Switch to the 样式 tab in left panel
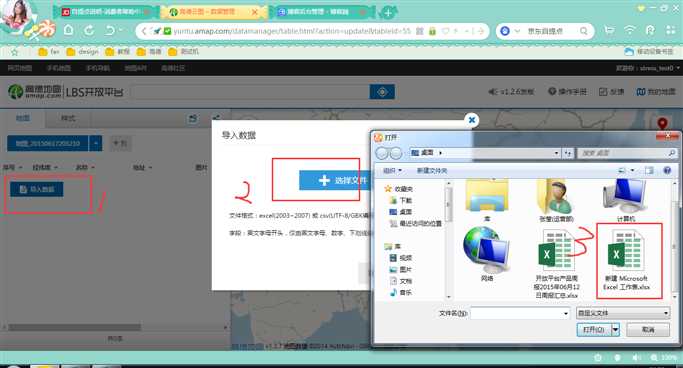683x368 pixels. (68, 118)
